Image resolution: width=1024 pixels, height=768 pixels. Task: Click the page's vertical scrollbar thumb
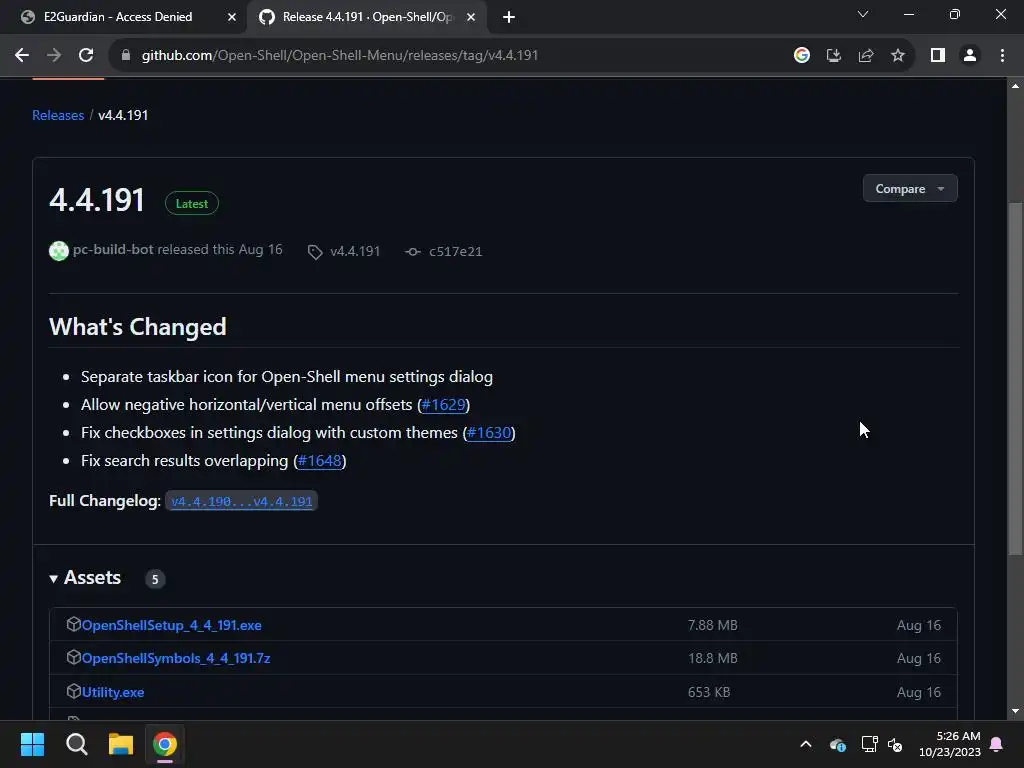click(x=1015, y=379)
